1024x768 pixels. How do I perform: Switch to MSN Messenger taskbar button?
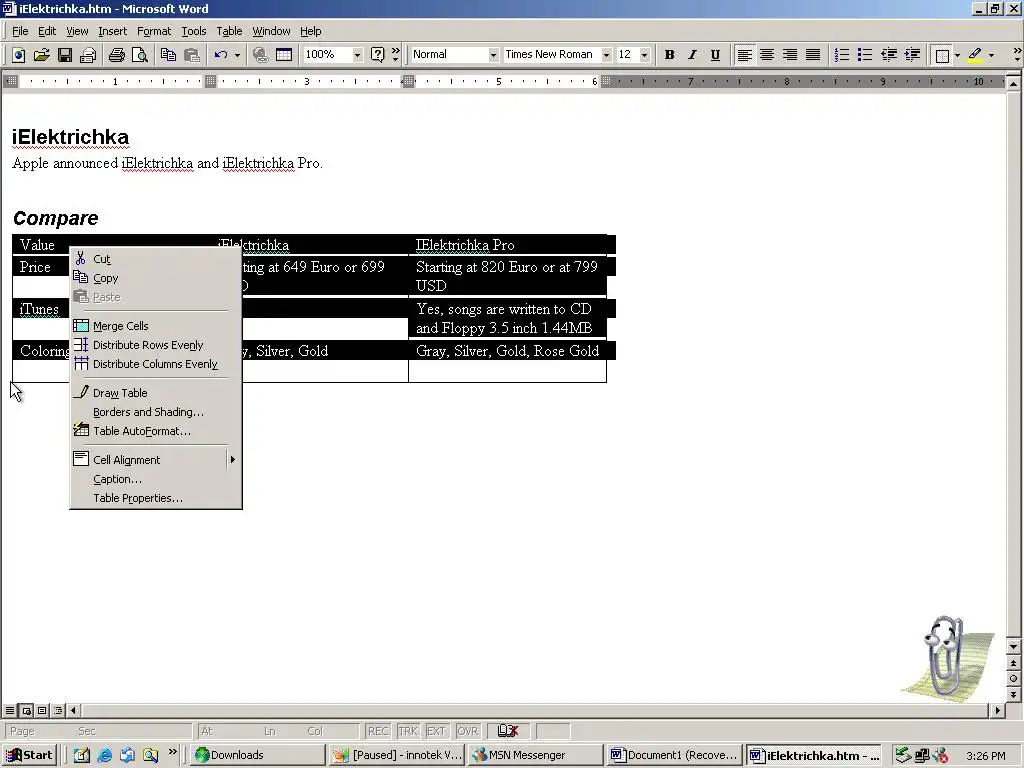[536, 755]
